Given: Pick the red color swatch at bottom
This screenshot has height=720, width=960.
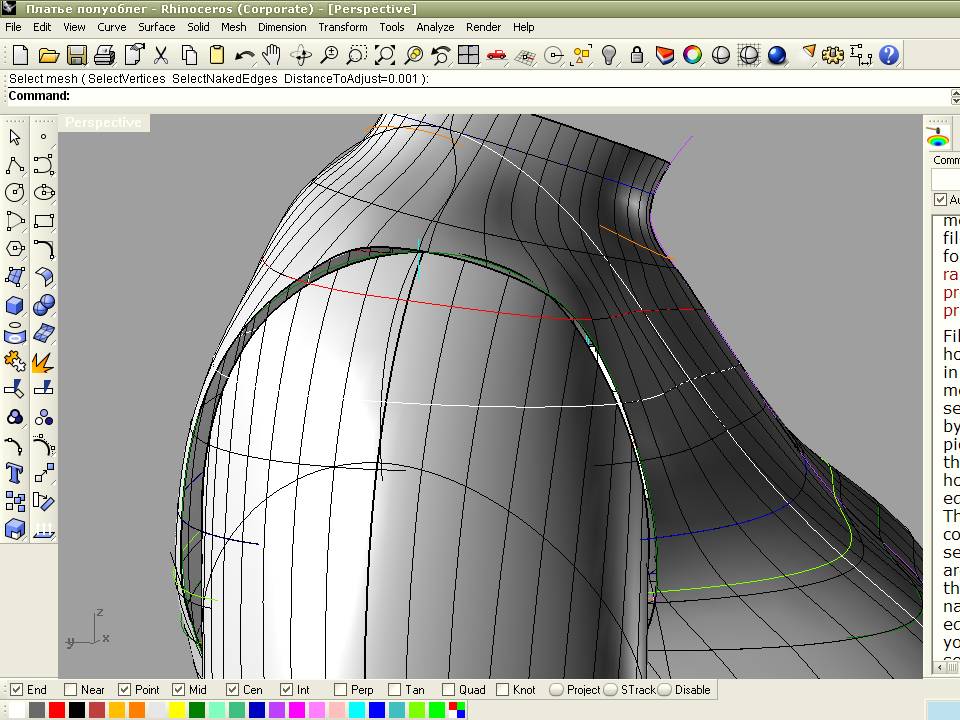Looking at the screenshot, I should (x=57, y=710).
